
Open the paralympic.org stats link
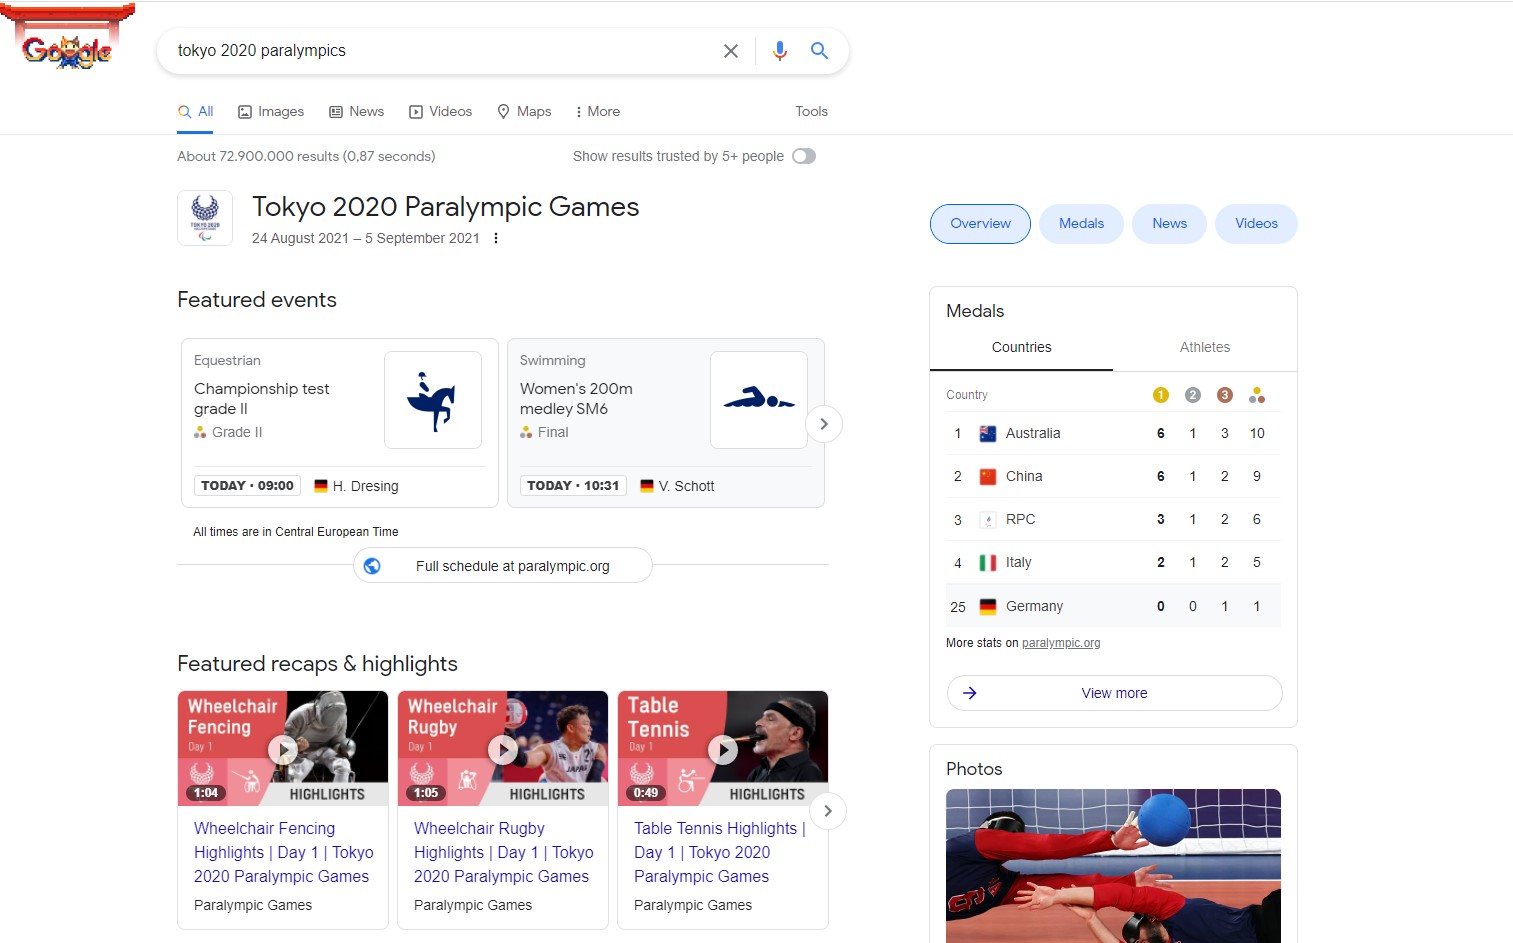[x=1061, y=642]
